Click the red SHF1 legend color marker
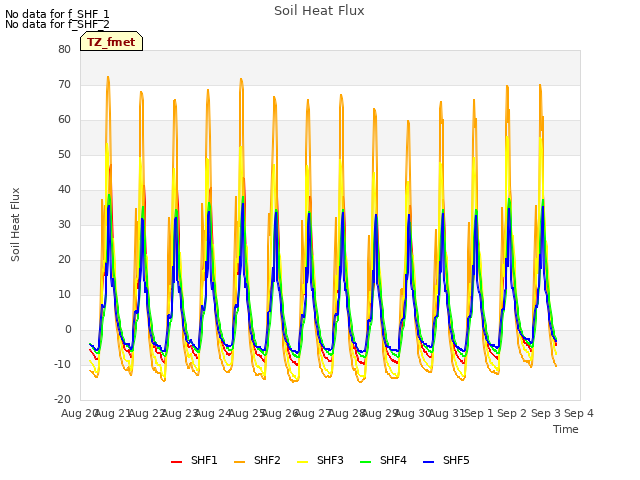 (176, 462)
